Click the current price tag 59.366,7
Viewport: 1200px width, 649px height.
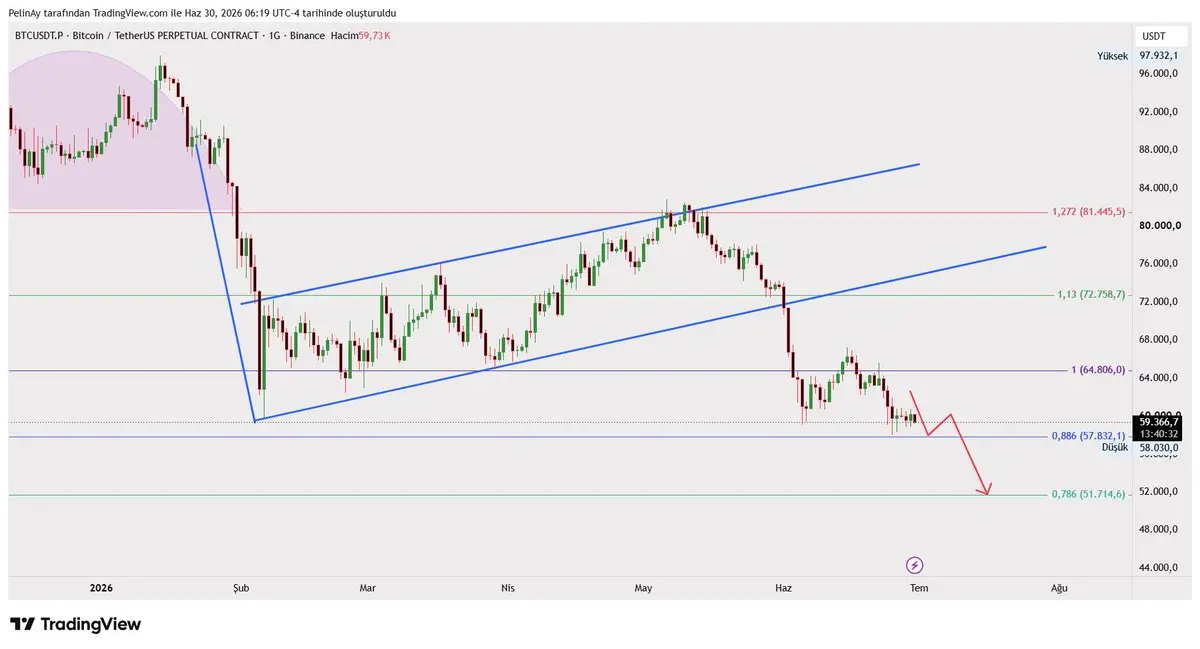pos(1160,422)
